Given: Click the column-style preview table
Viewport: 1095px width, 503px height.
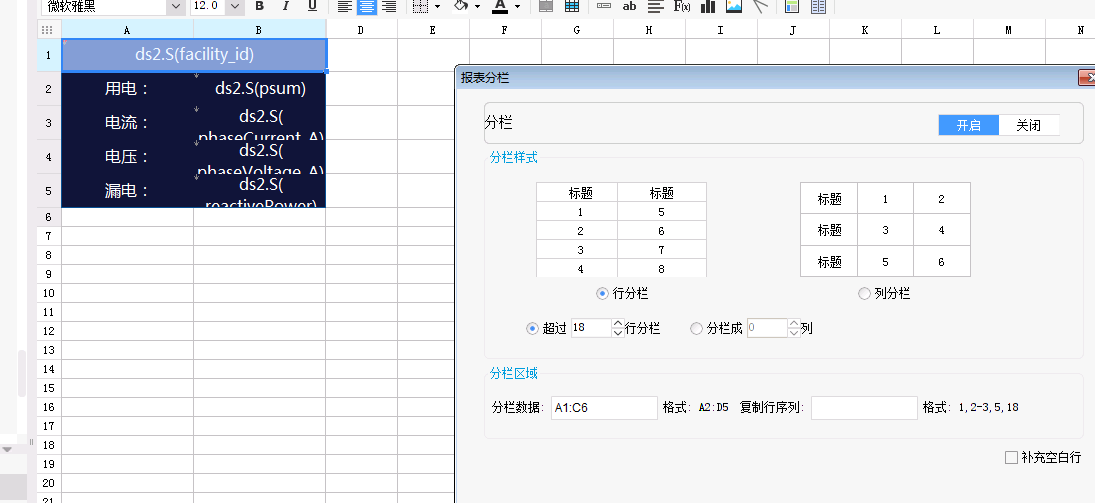Looking at the screenshot, I should pyautogui.click(x=885, y=230).
